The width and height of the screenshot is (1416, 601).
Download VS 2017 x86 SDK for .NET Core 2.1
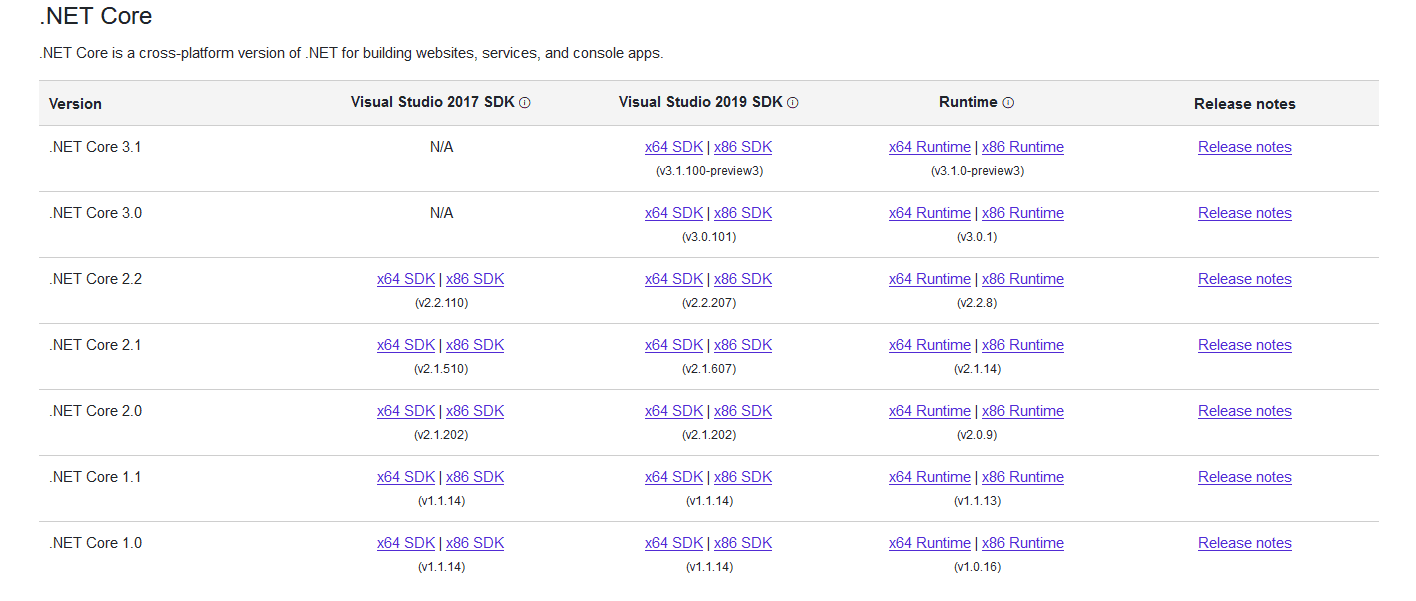click(475, 345)
